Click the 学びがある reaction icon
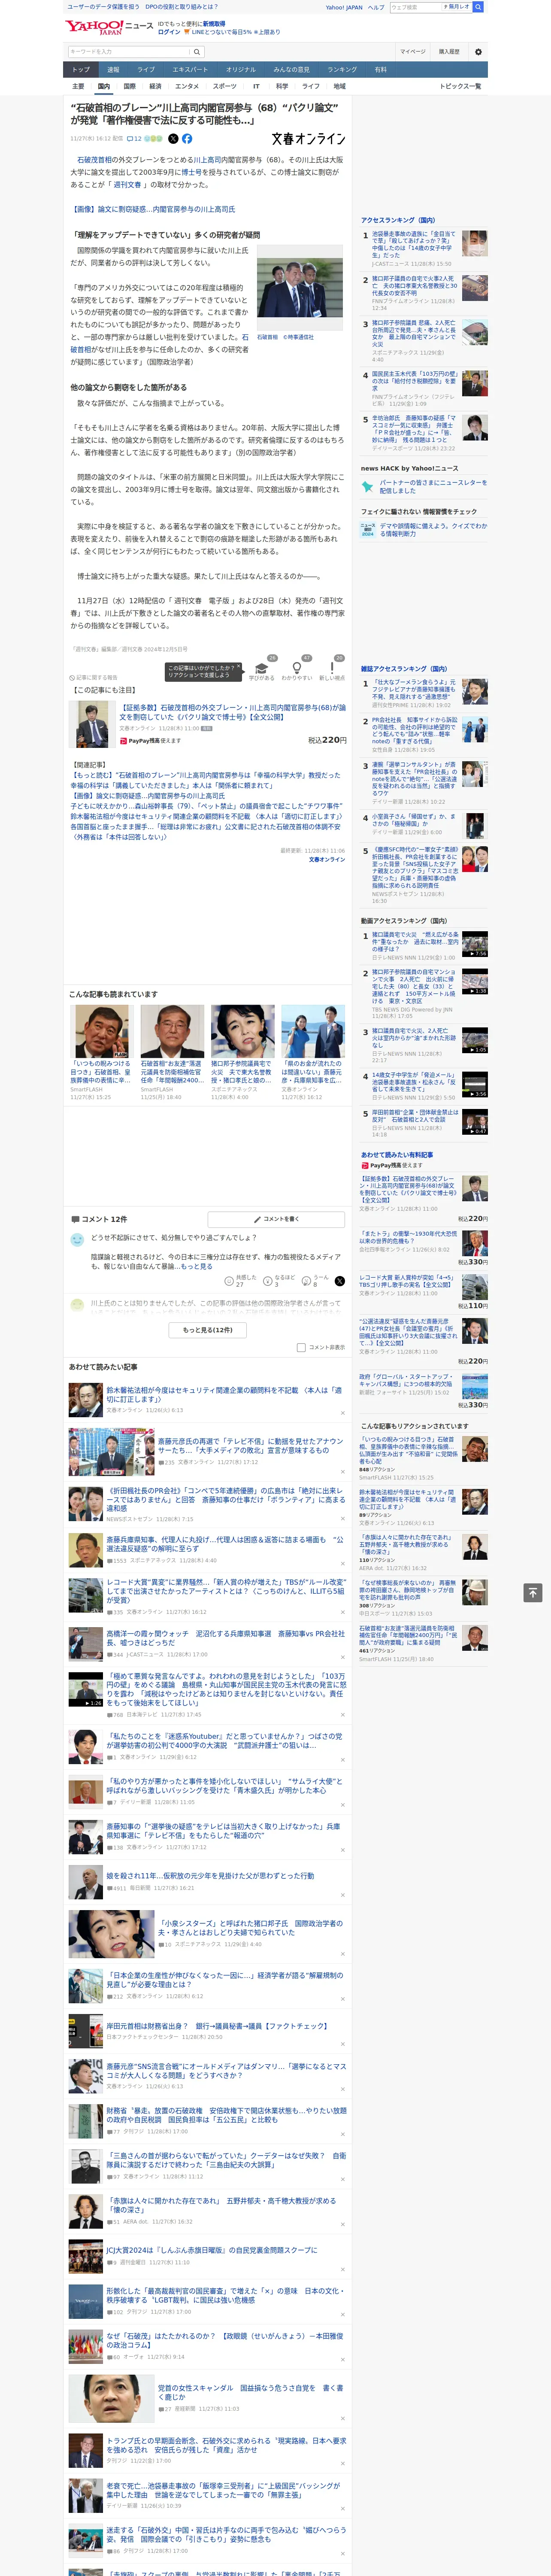The image size is (551, 2576). coord(262,667)
